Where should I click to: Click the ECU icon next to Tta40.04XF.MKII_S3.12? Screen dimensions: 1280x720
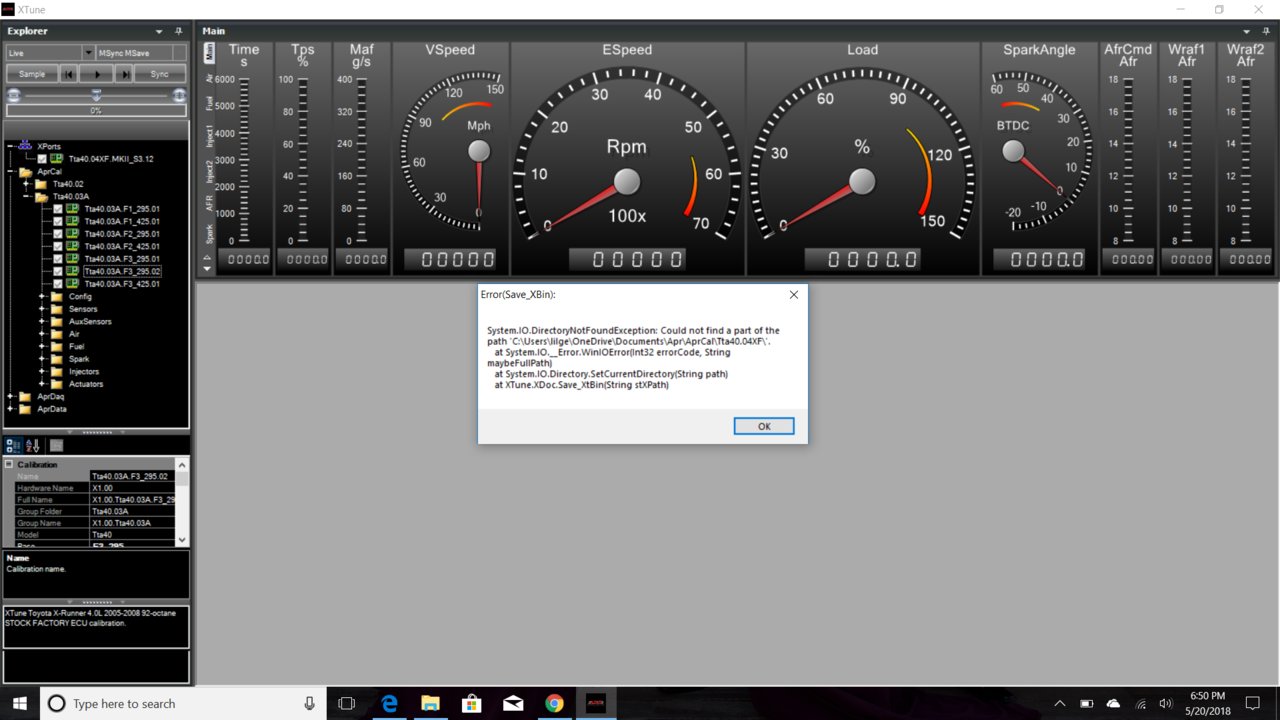(x=57, y=158)
